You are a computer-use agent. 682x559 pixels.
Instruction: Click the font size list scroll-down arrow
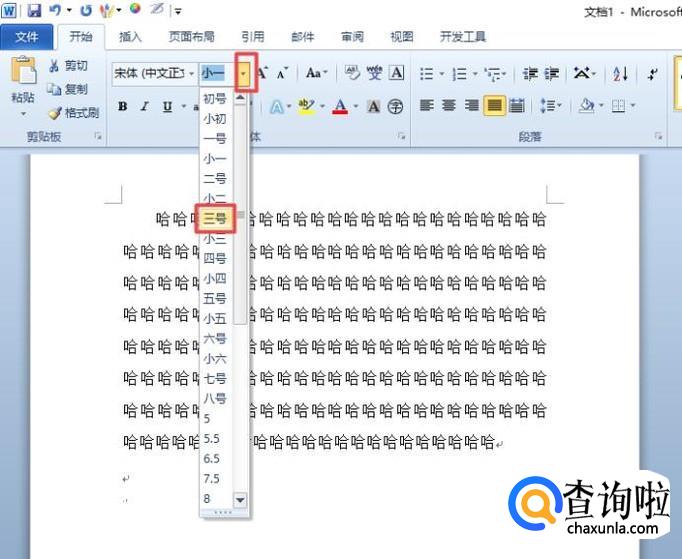[x=241, y=500]
